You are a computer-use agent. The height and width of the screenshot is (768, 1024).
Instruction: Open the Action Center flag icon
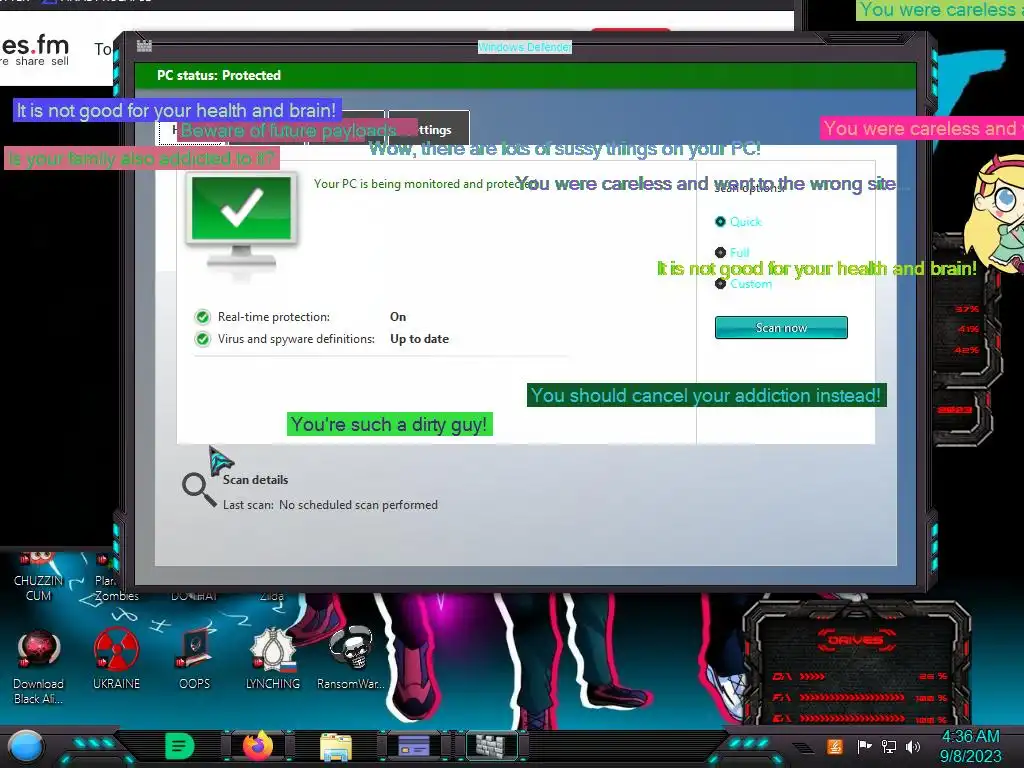tap(865, 746)
